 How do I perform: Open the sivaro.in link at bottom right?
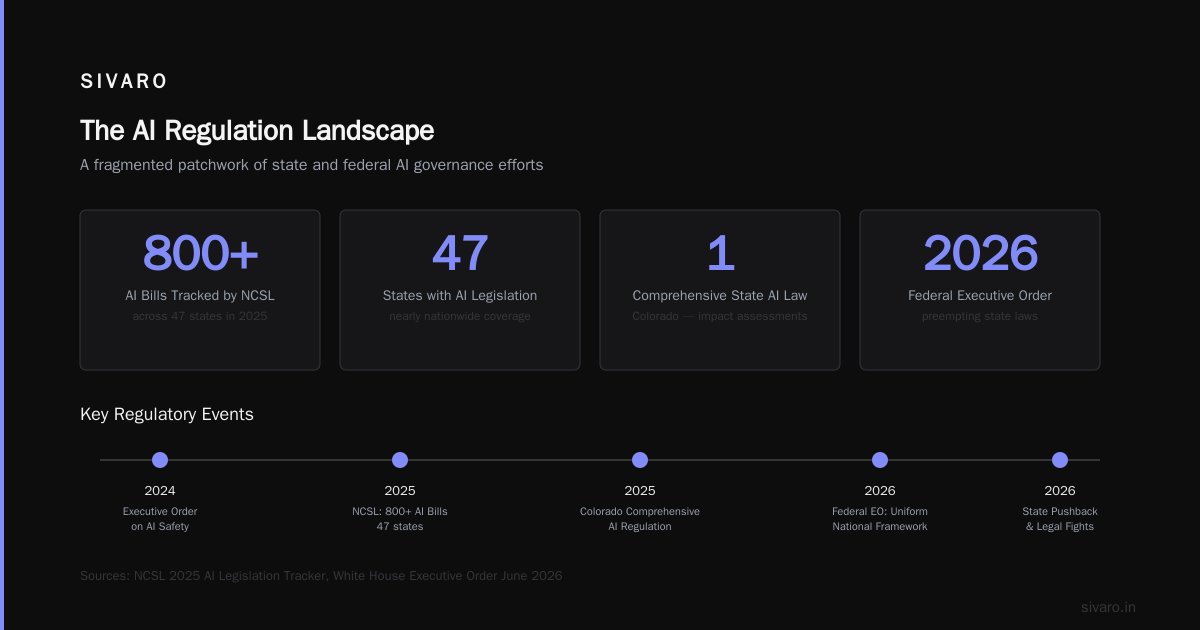pyautogui.click(x=1108, y=607)
